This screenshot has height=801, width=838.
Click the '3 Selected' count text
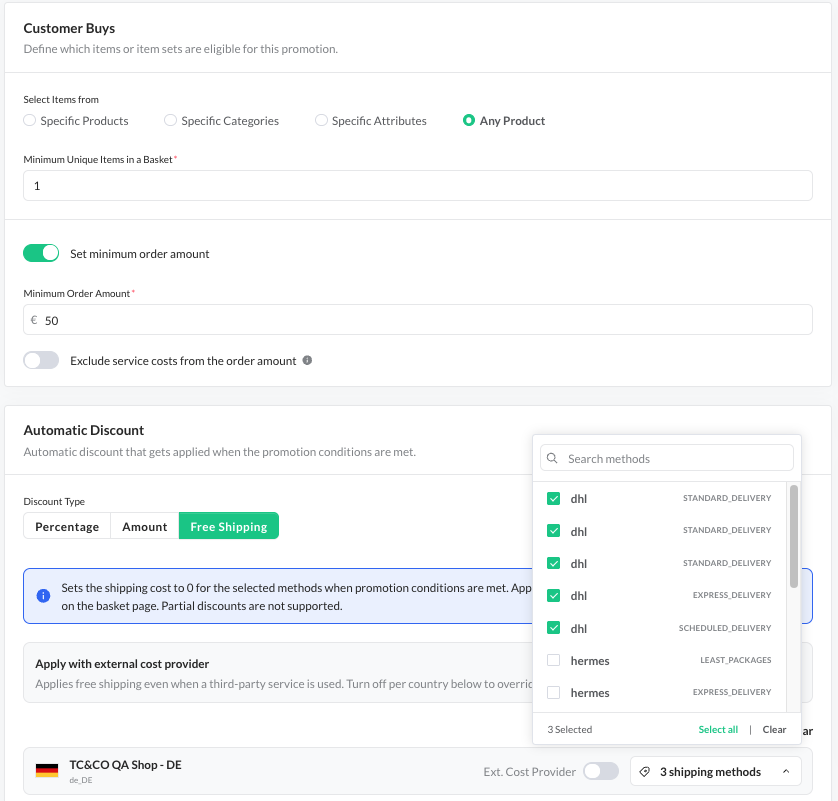click(x=570, y=729)
